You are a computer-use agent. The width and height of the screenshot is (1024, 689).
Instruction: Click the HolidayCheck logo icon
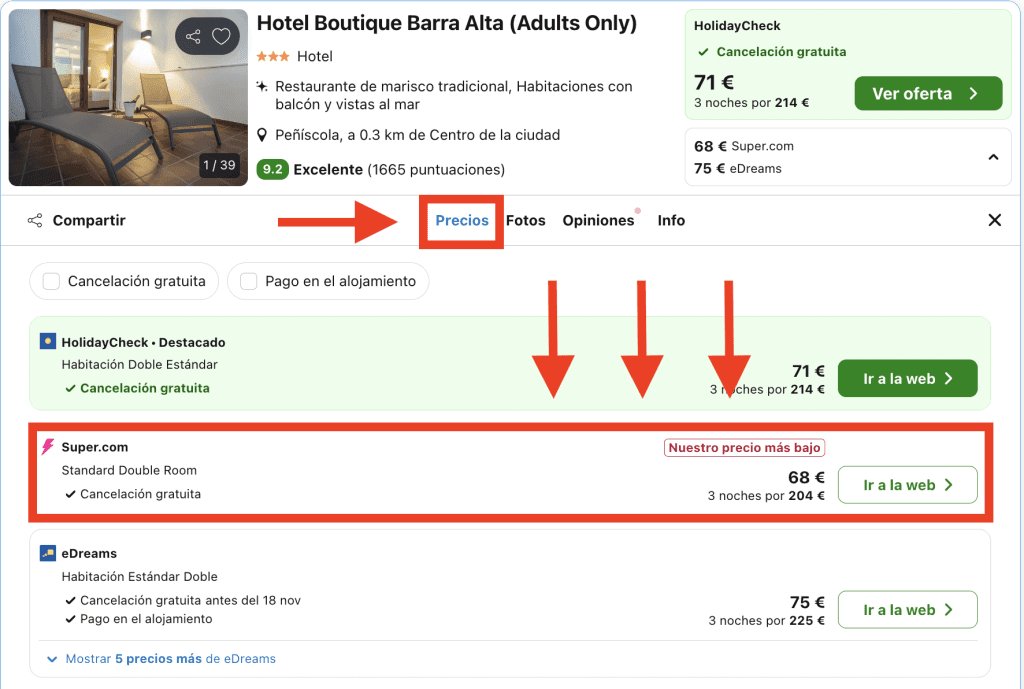pyautogui.click(x=48, y=342)
